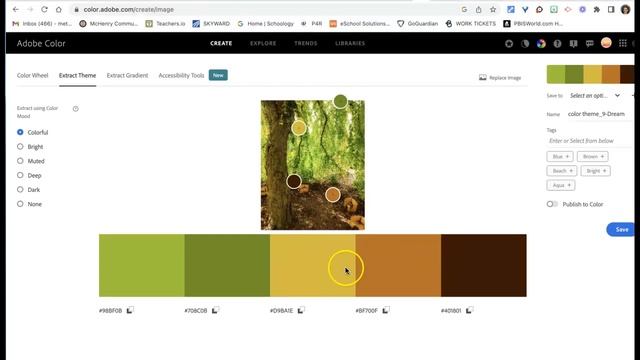
Task: Add the Aqua tag
Action: 561,185
